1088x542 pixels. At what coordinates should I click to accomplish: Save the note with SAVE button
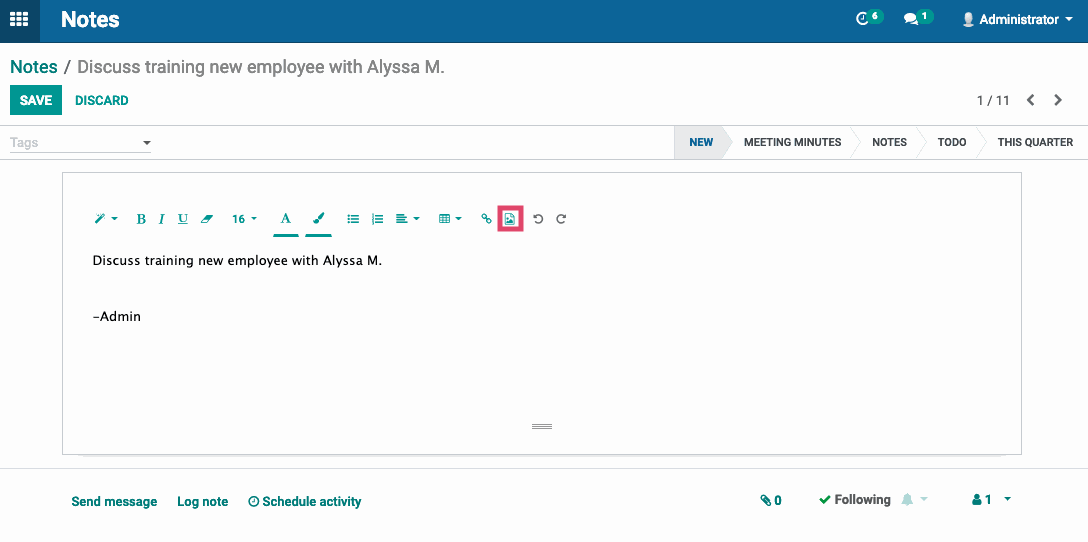click(x=36, y=100)
